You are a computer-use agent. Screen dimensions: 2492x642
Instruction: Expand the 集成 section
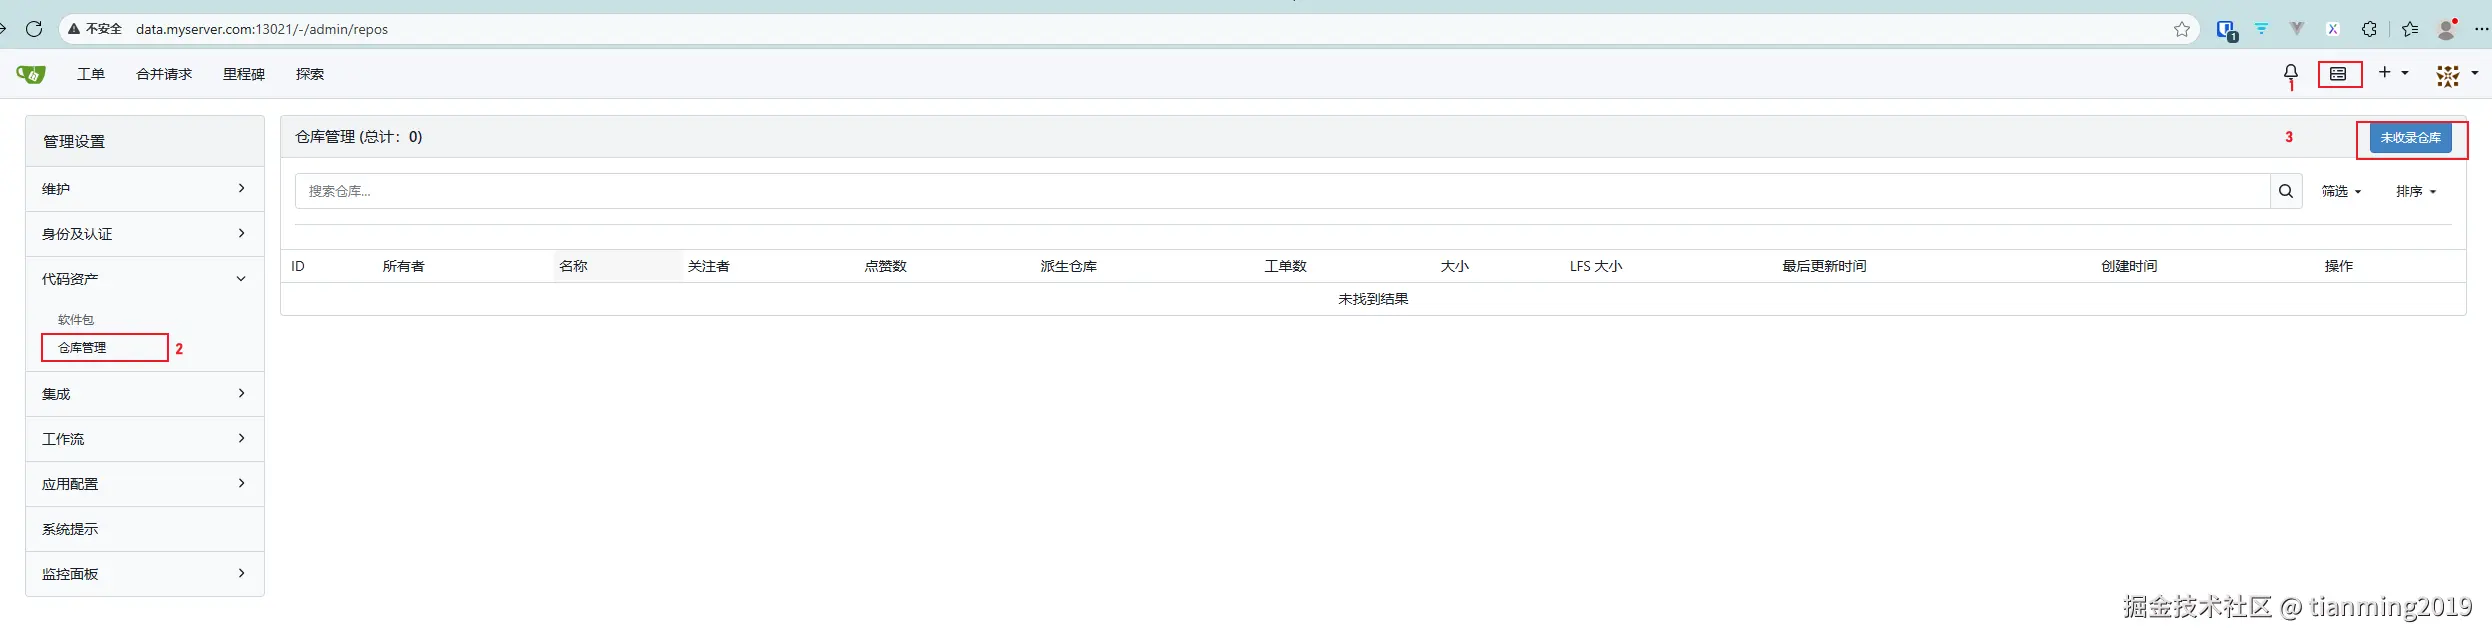(x=145, y=394)
